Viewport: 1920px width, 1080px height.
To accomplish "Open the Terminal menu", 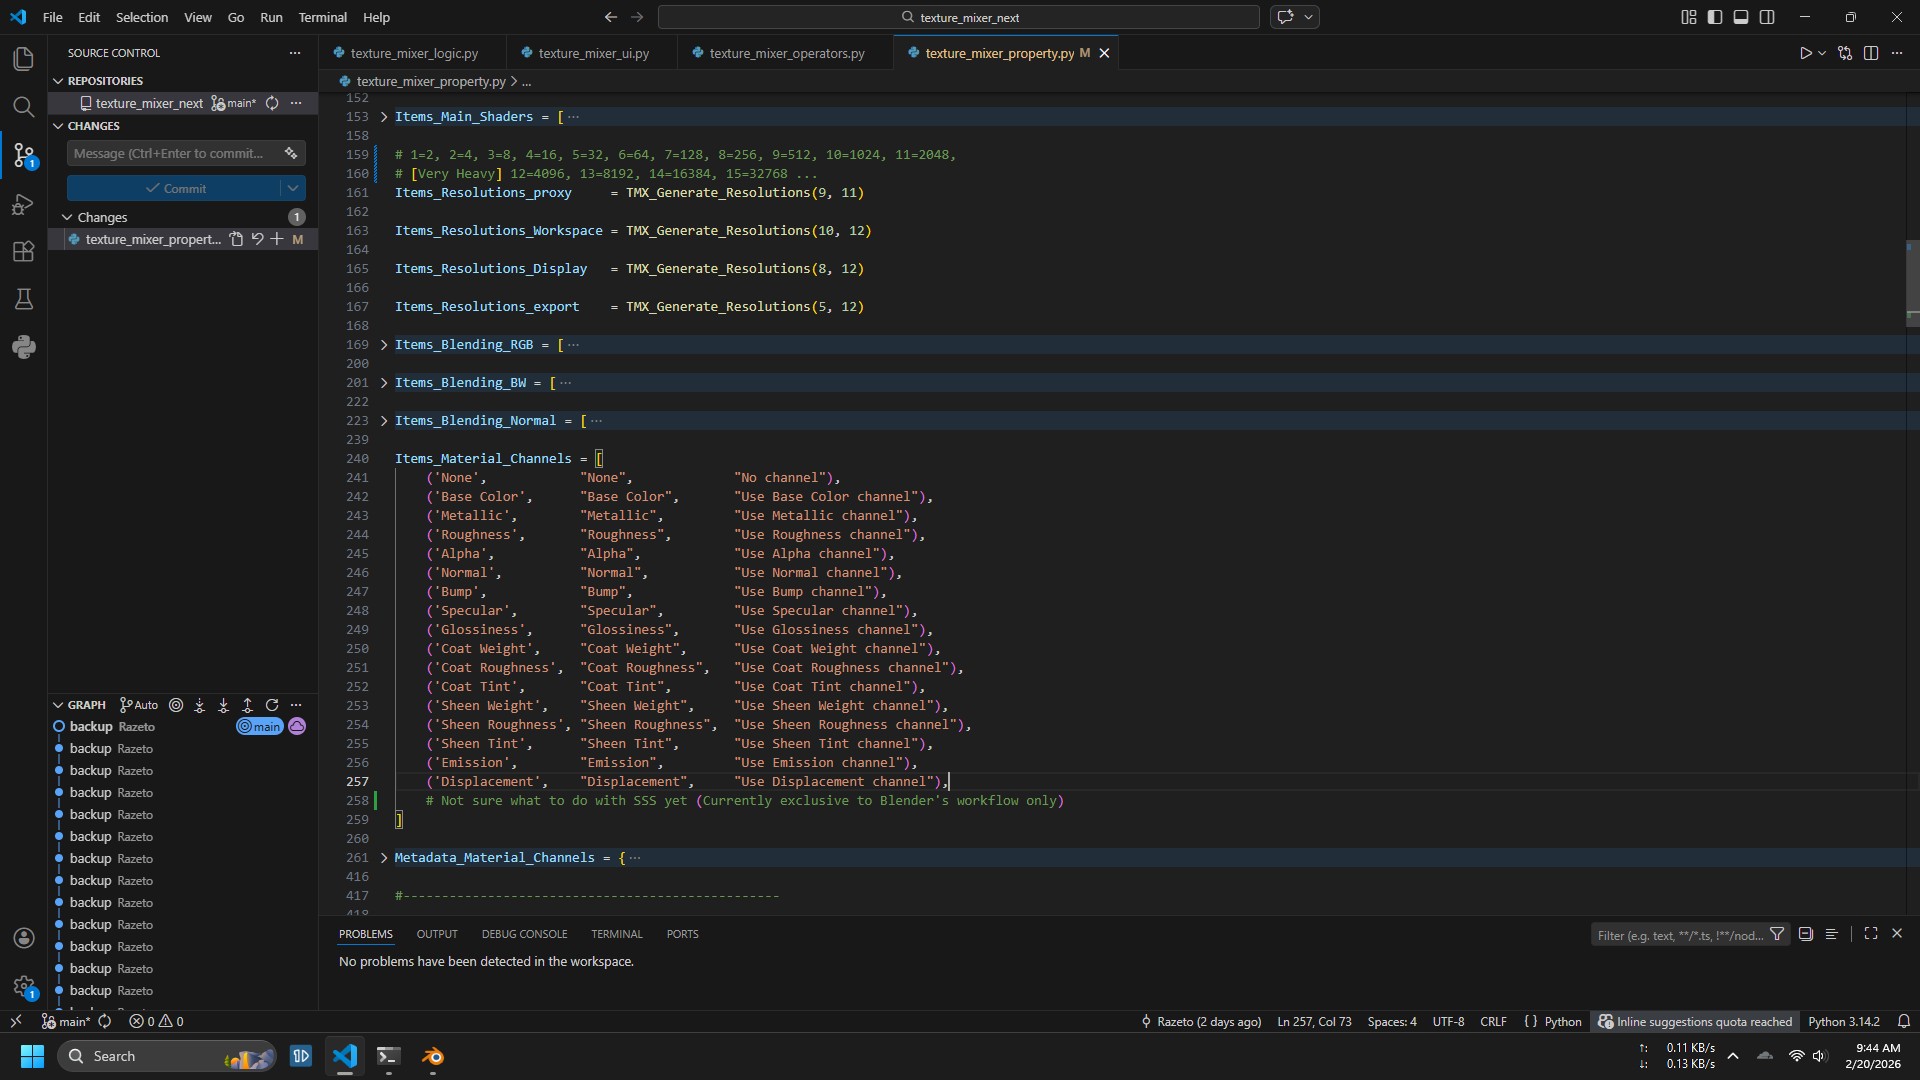I will [x=322, y=17].
